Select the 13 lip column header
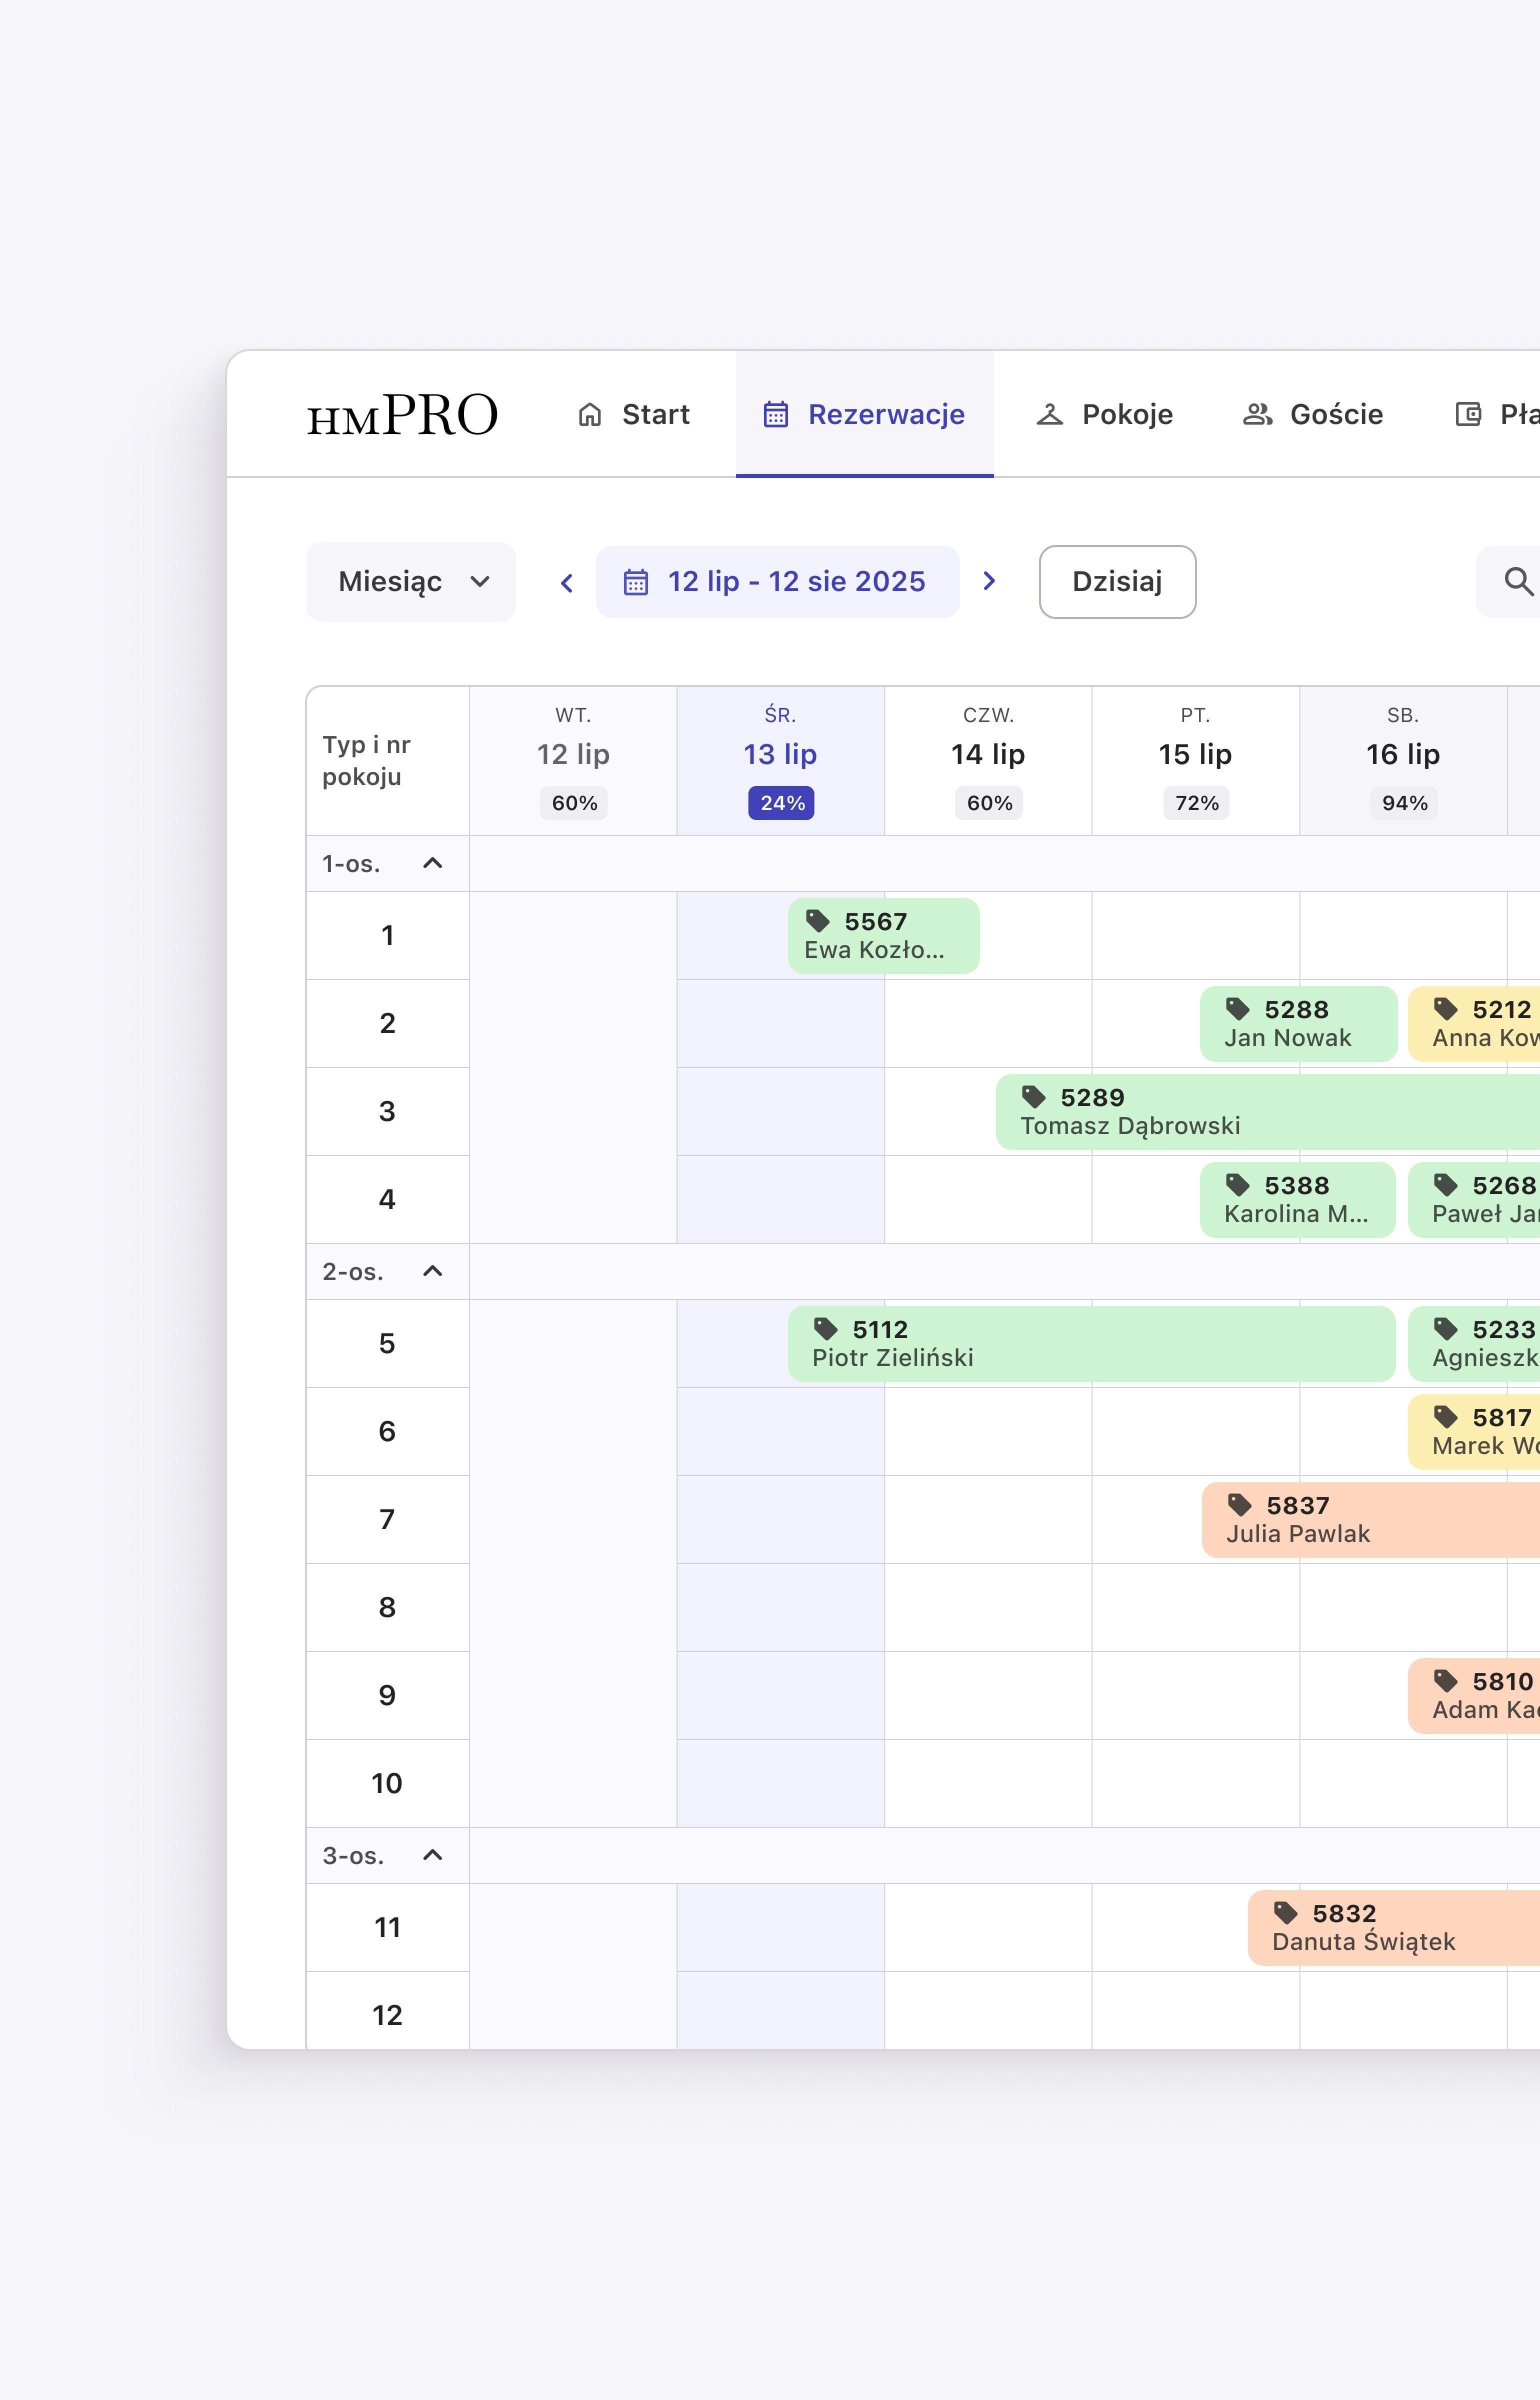The image size is (1540, 2400). [781, 761]
